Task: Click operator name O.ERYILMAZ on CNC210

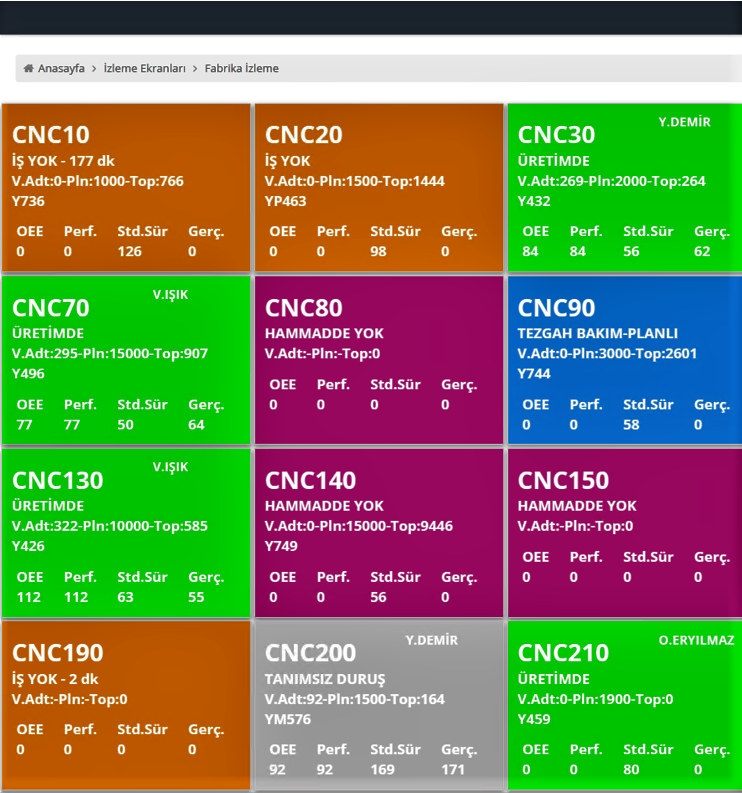Action: (696, 640)
